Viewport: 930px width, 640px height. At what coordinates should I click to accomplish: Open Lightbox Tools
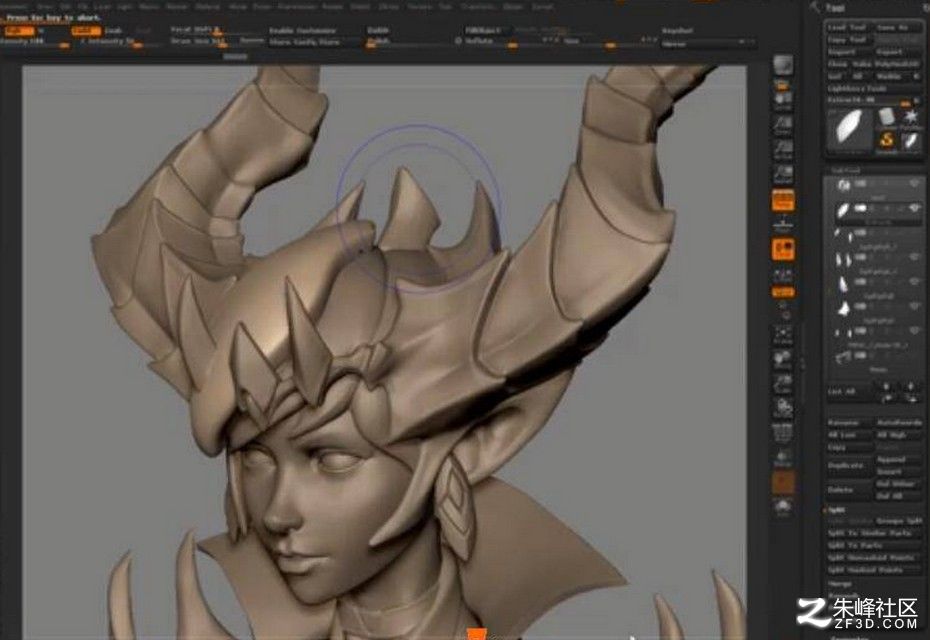[x=856, y=88]
